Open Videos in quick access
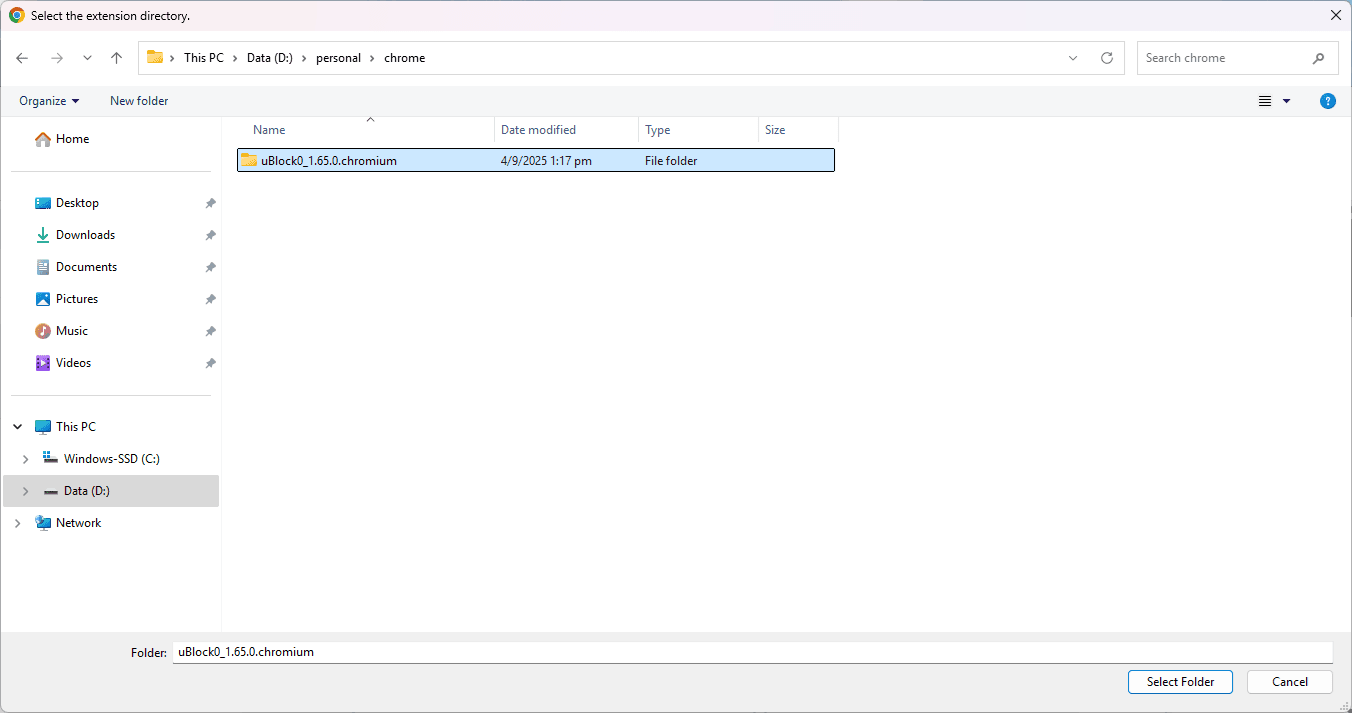This screenshot has width=1352, height=713. (64, 363)
